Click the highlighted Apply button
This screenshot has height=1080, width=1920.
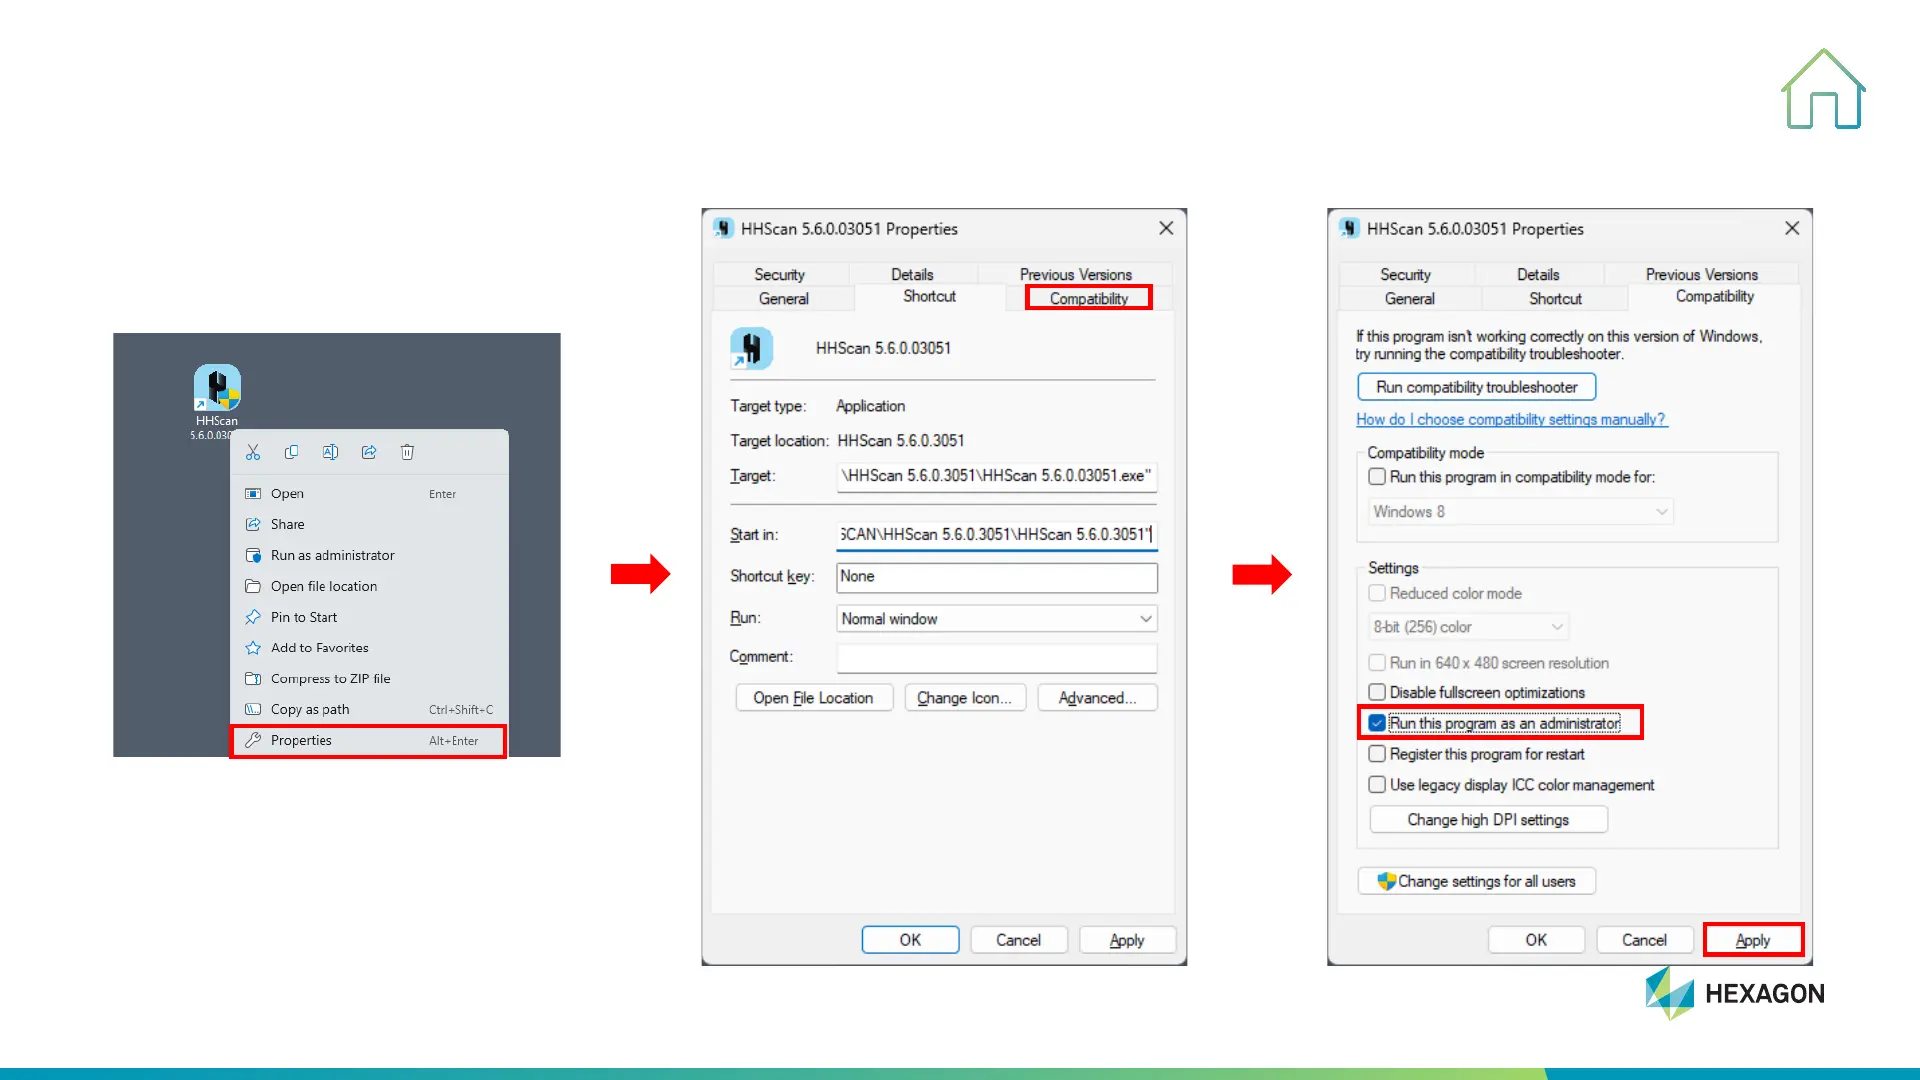[x=1752, y=940]
